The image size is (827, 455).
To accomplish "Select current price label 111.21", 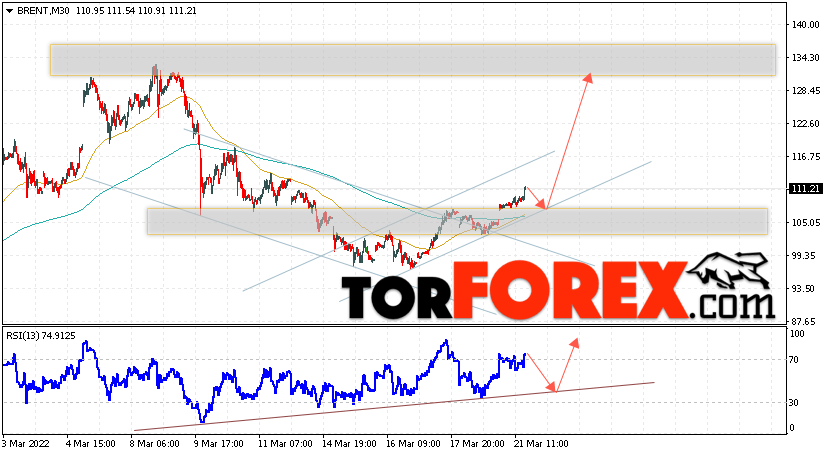I will [805, 189].
